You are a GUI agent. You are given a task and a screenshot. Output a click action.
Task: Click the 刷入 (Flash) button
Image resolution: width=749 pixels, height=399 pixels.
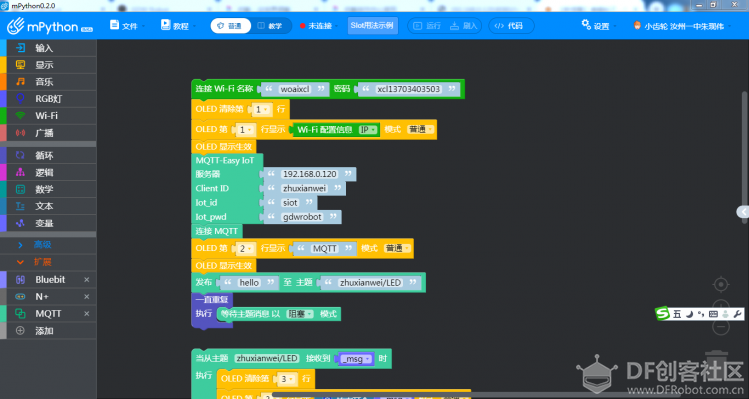[464, 26]
